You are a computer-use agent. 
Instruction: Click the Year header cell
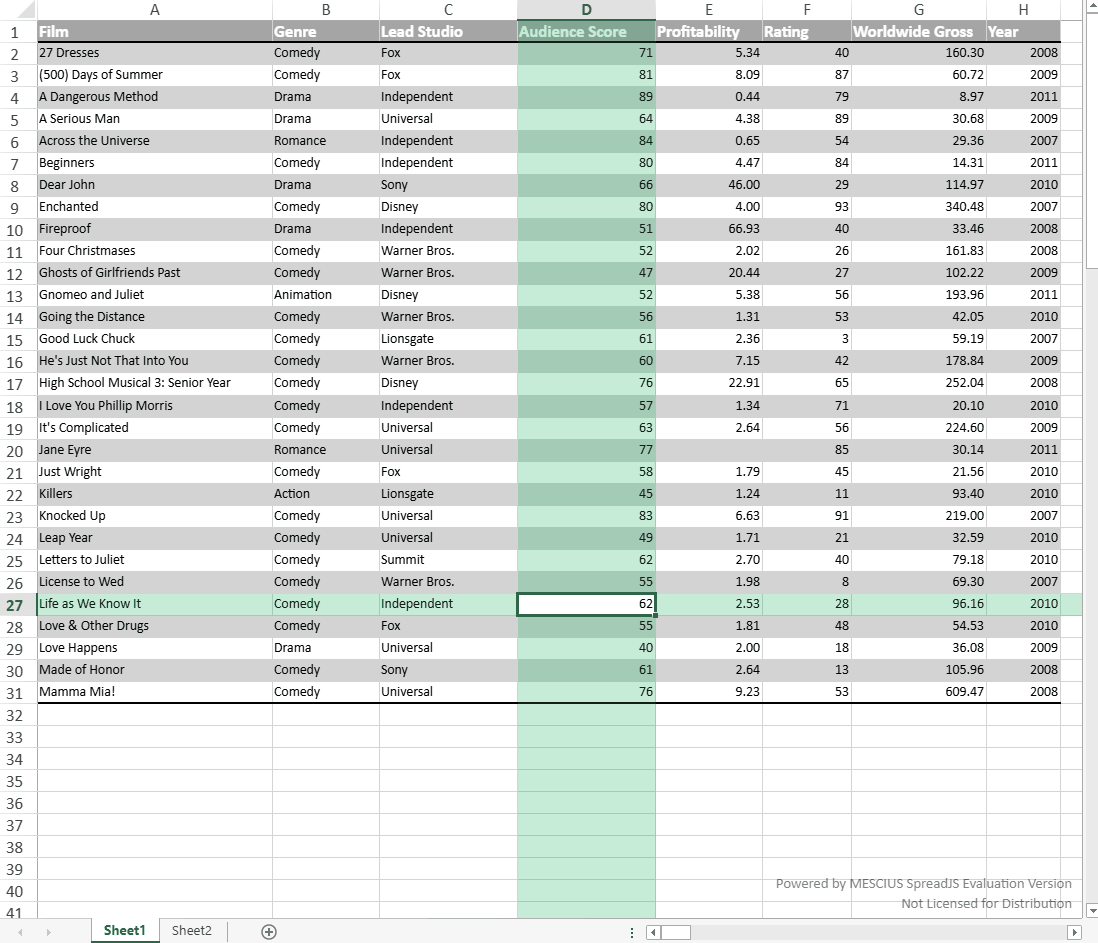click(x=1023, y=32)
